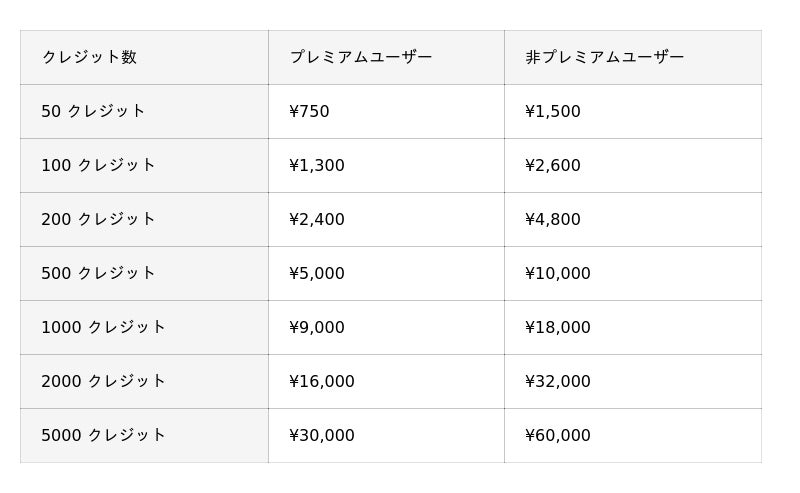The image size is (800, 493).
Task: Click the ¥60,000 non-premium price cell
Action: coord(558,435)
